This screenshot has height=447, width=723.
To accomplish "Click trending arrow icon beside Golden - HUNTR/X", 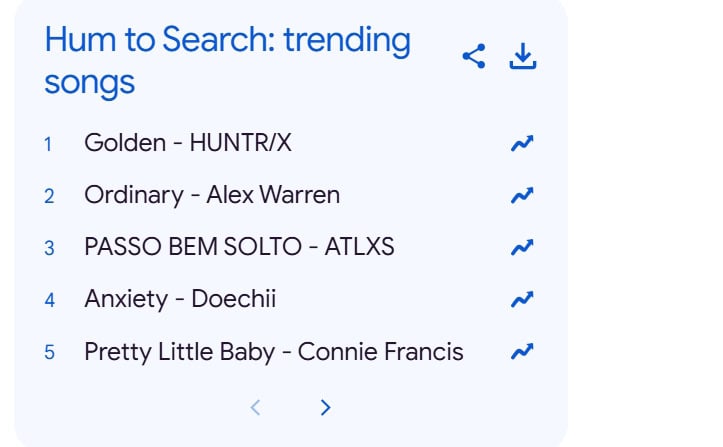I will (x=522, y=143).
